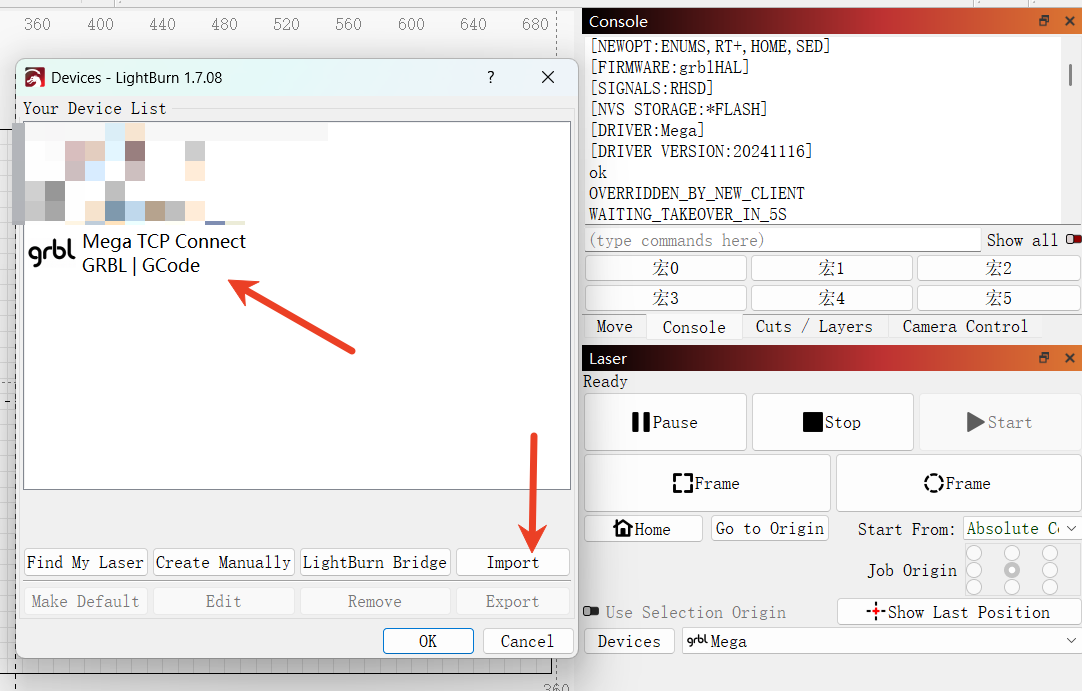Click the square Frame button
Viewport: 1082px width, 691px height.
pyautogui.click(x=707, y=483)
